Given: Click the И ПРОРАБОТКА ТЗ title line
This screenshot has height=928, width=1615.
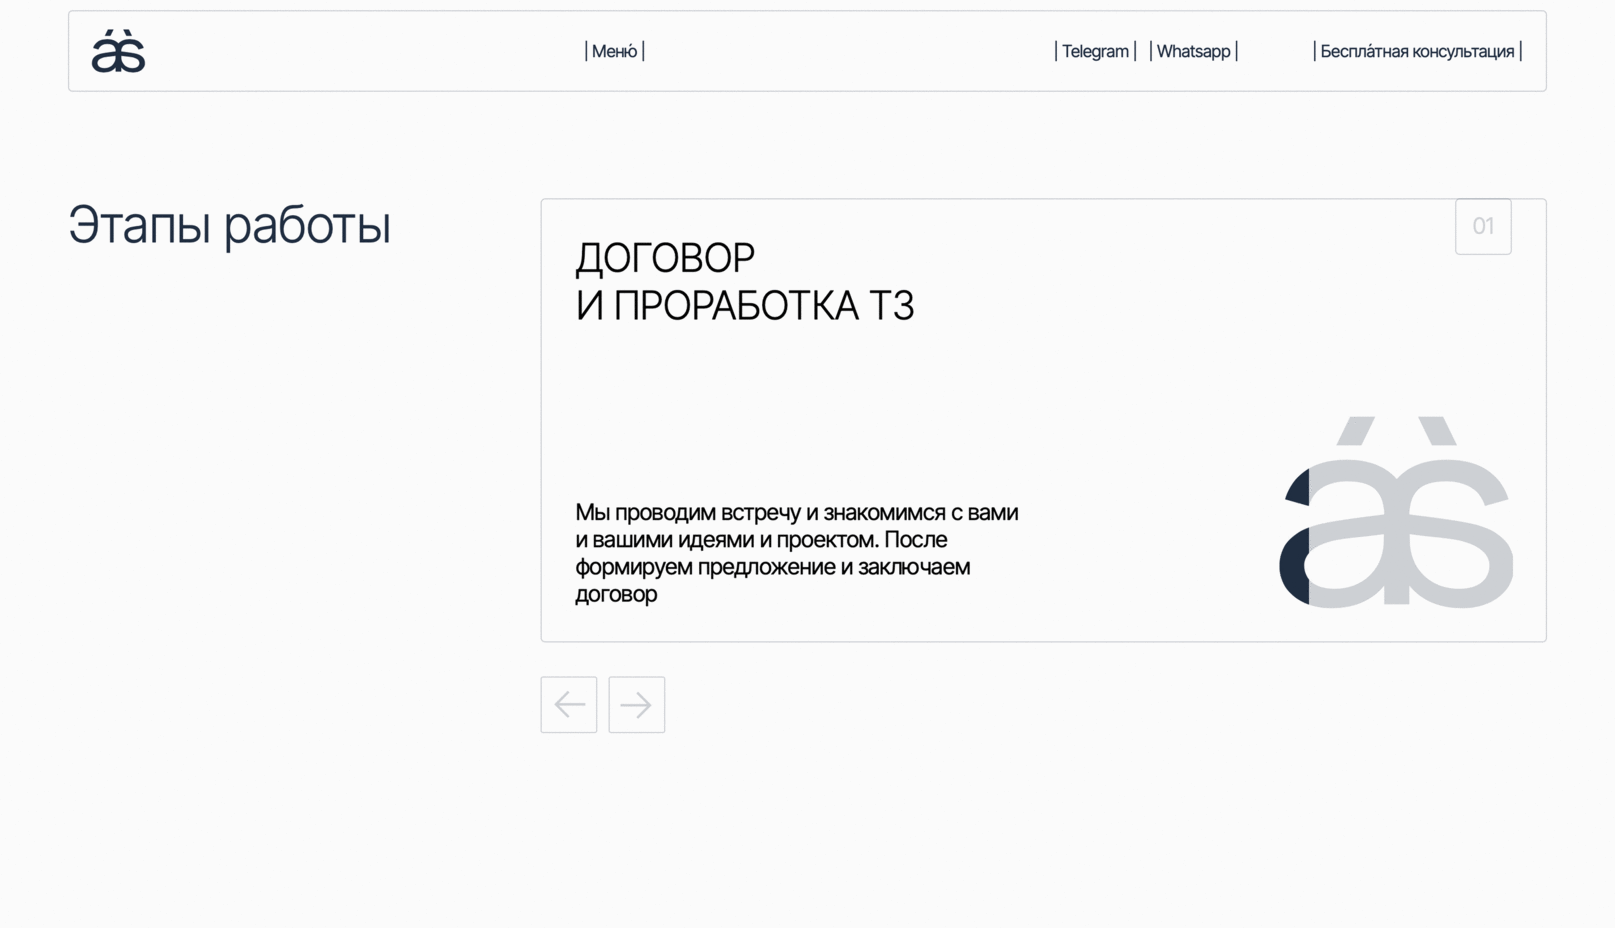Looking at the screenshot, I should coord(744,306).
